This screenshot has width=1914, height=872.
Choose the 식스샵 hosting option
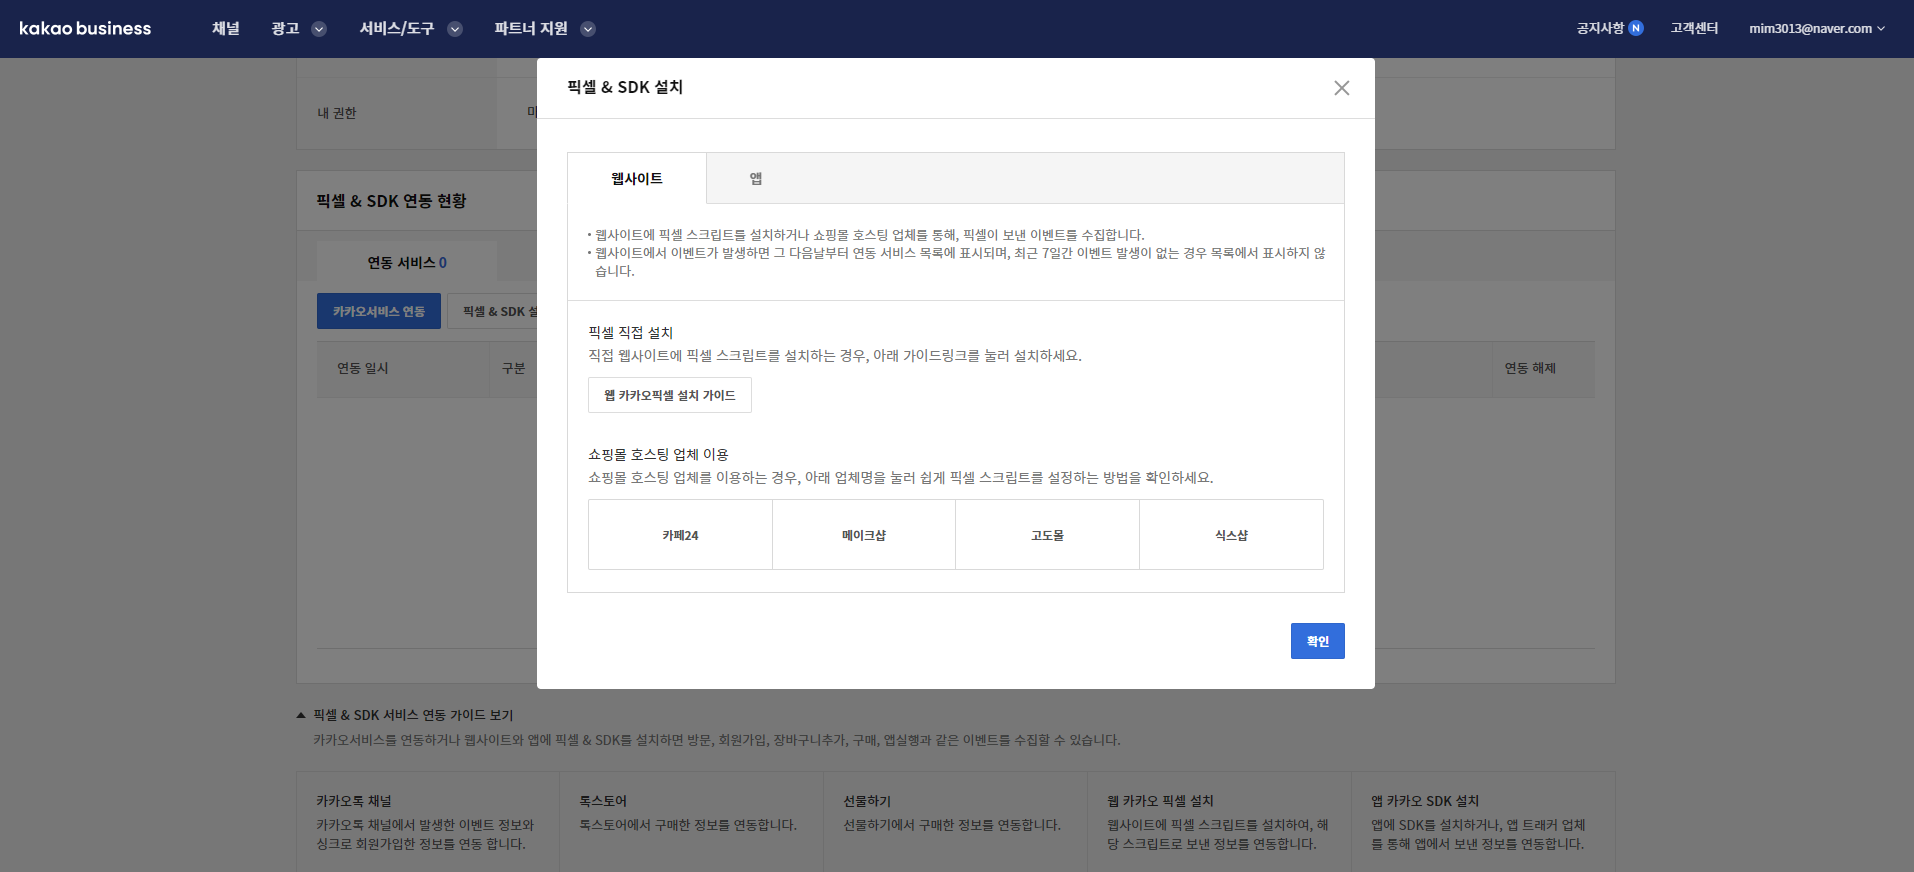click(1231, 535)
